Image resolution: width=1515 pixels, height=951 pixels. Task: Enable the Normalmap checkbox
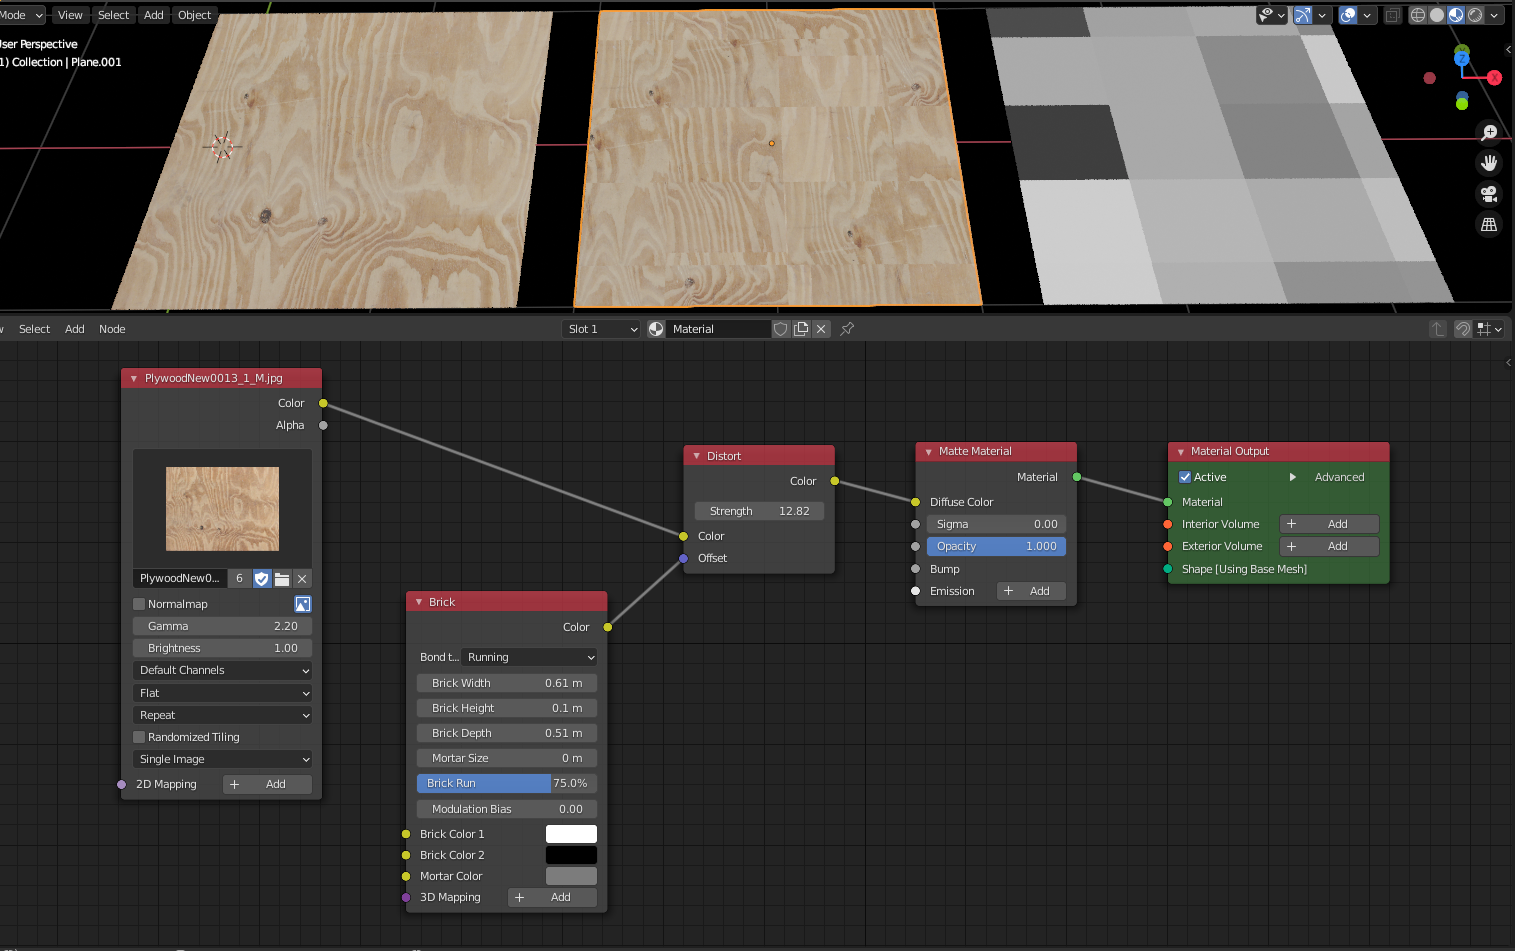pyautogui.click(x=140, y=604)
